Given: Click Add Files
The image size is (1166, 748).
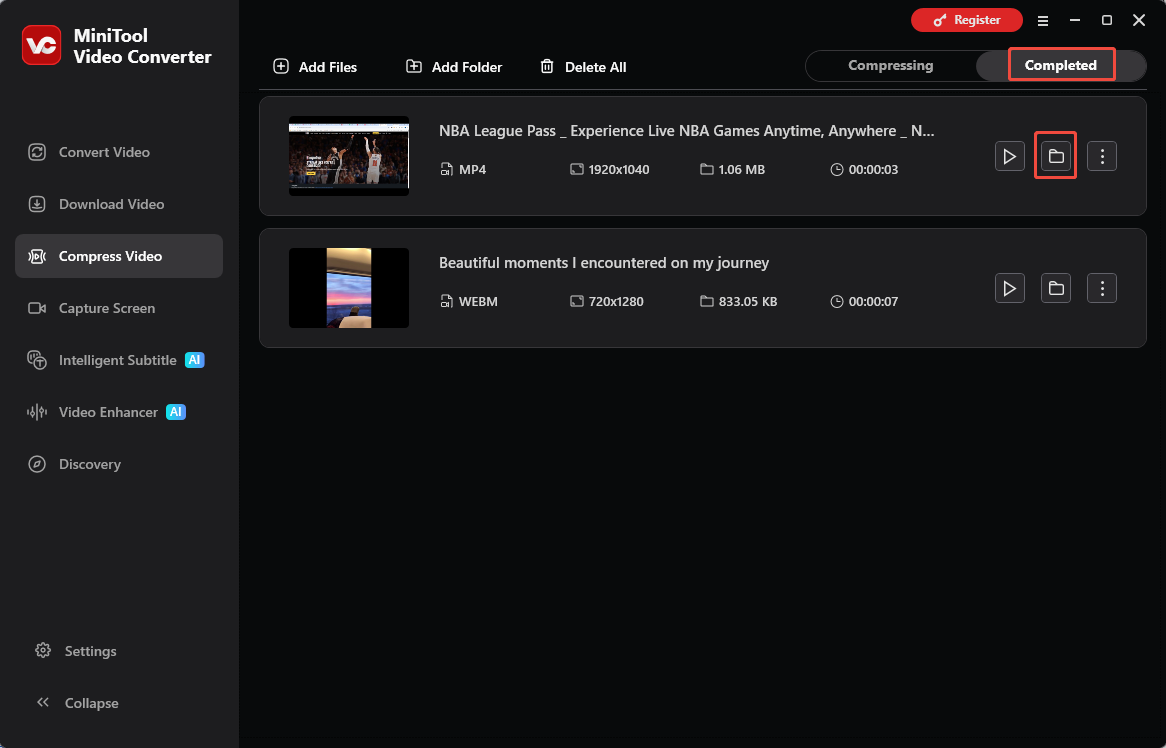Looking at the screenshot, I should point(315,67).
